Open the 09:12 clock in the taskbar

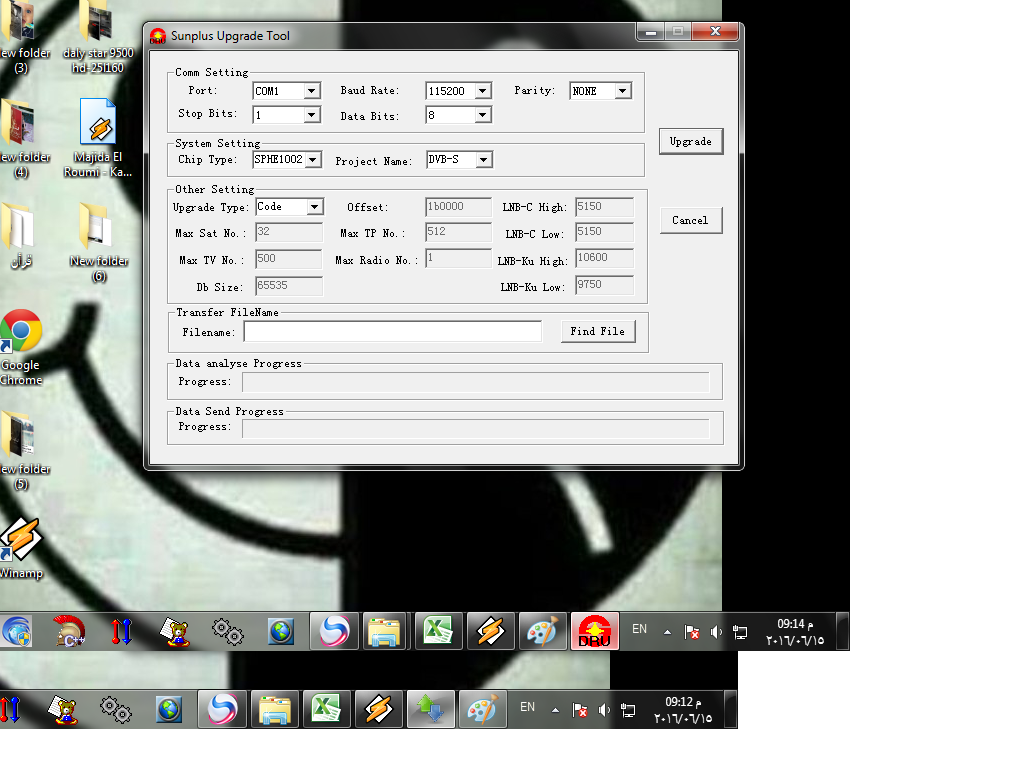[x=683, y=710]
